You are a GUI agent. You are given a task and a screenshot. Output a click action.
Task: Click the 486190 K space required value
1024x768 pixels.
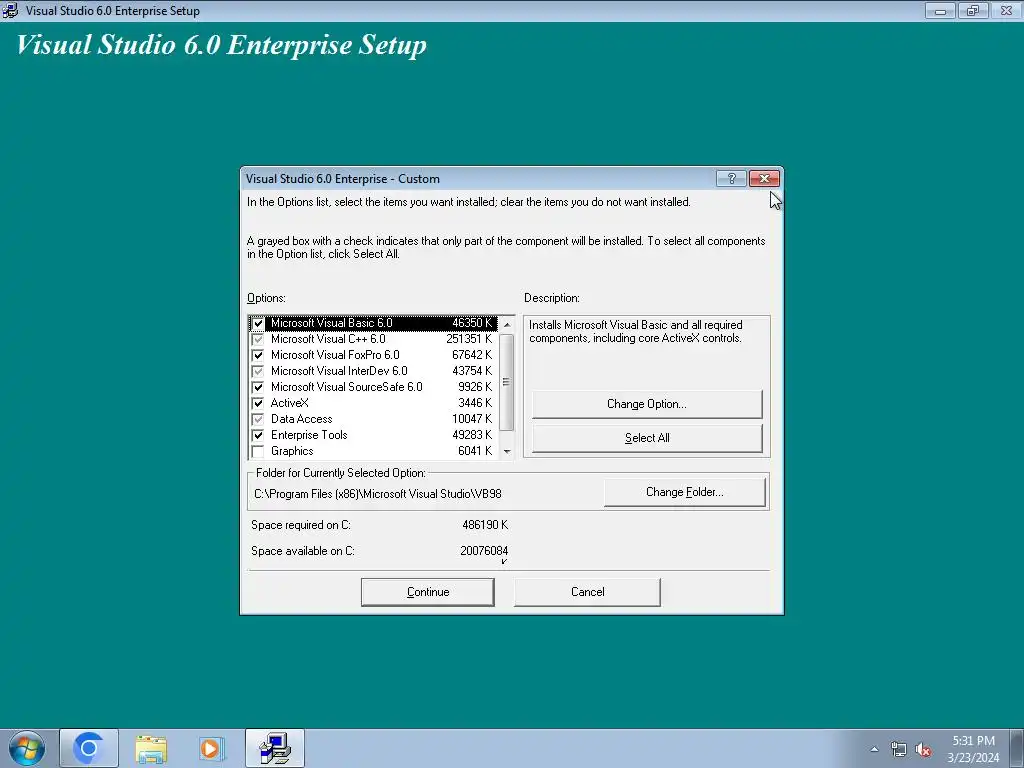(485, 525)
